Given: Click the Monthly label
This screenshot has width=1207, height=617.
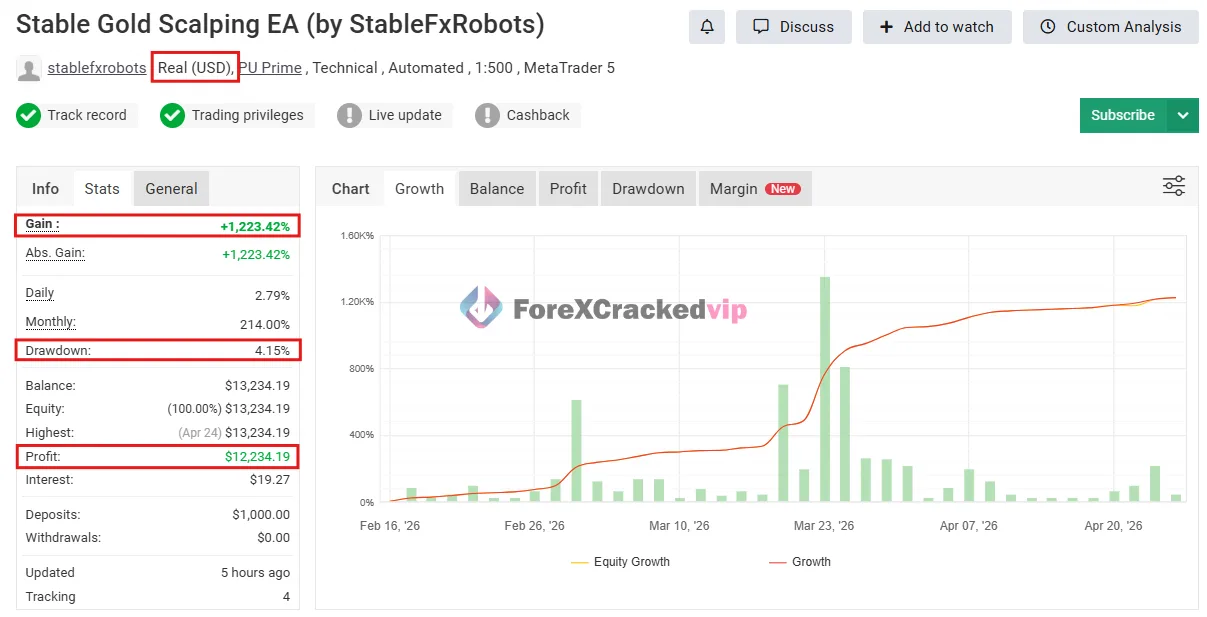Looking at the screenshot, I should point(50,322).
